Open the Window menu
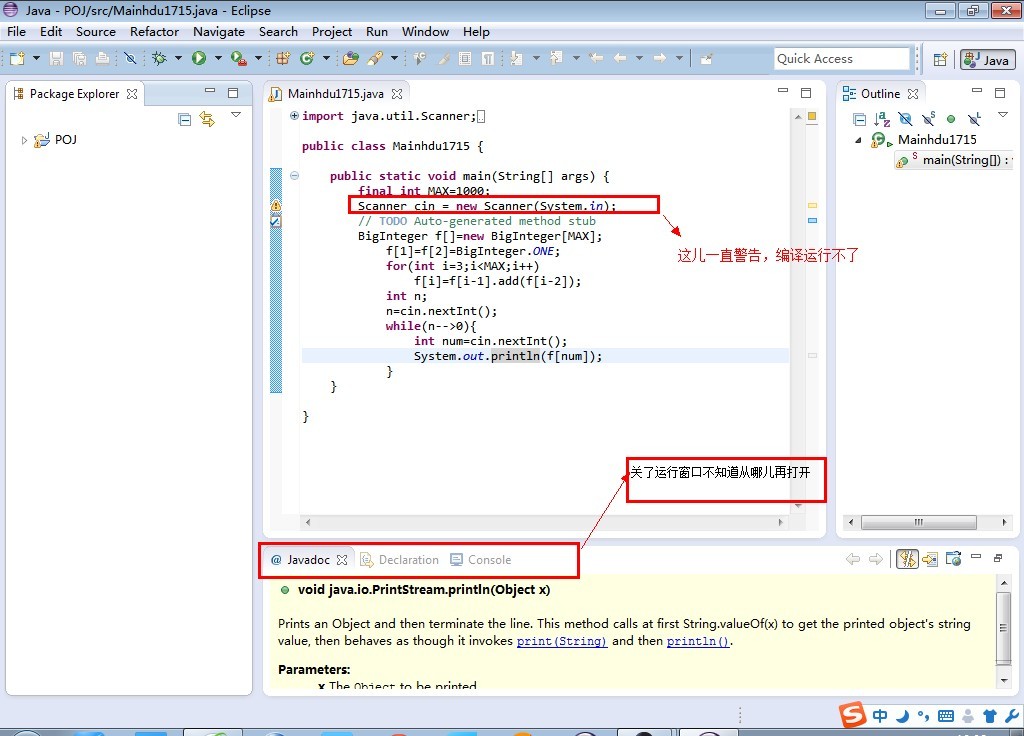 point(425,32)
